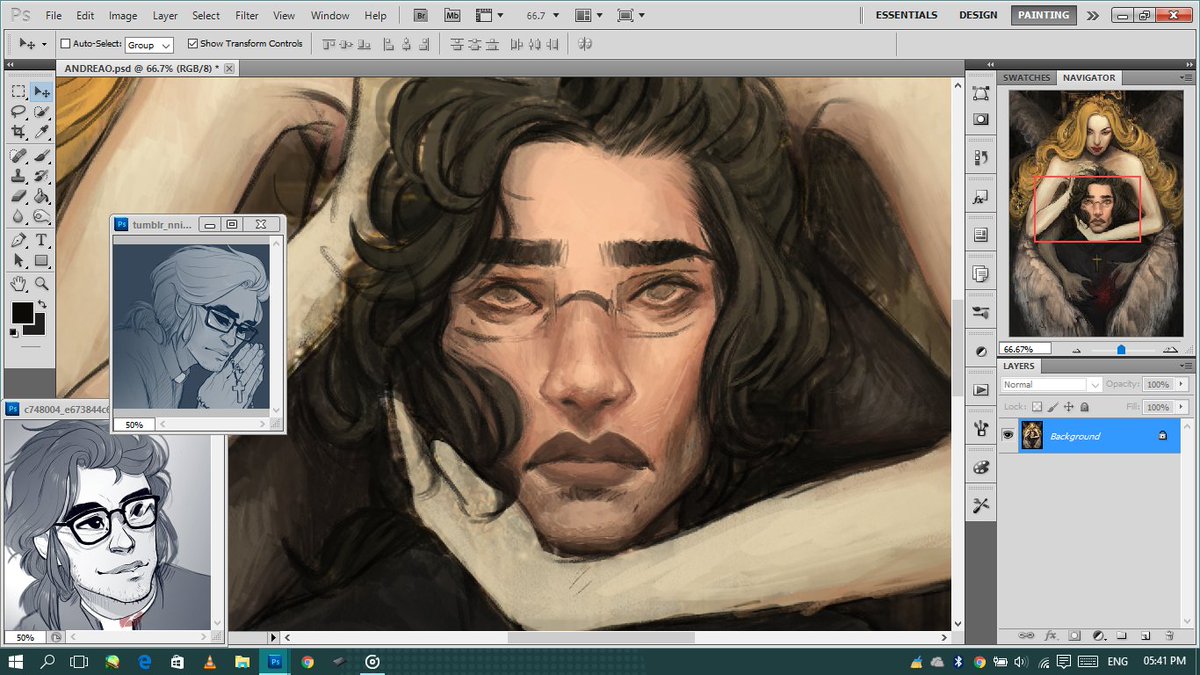Select the Hand tool

[x=18, y=284]
